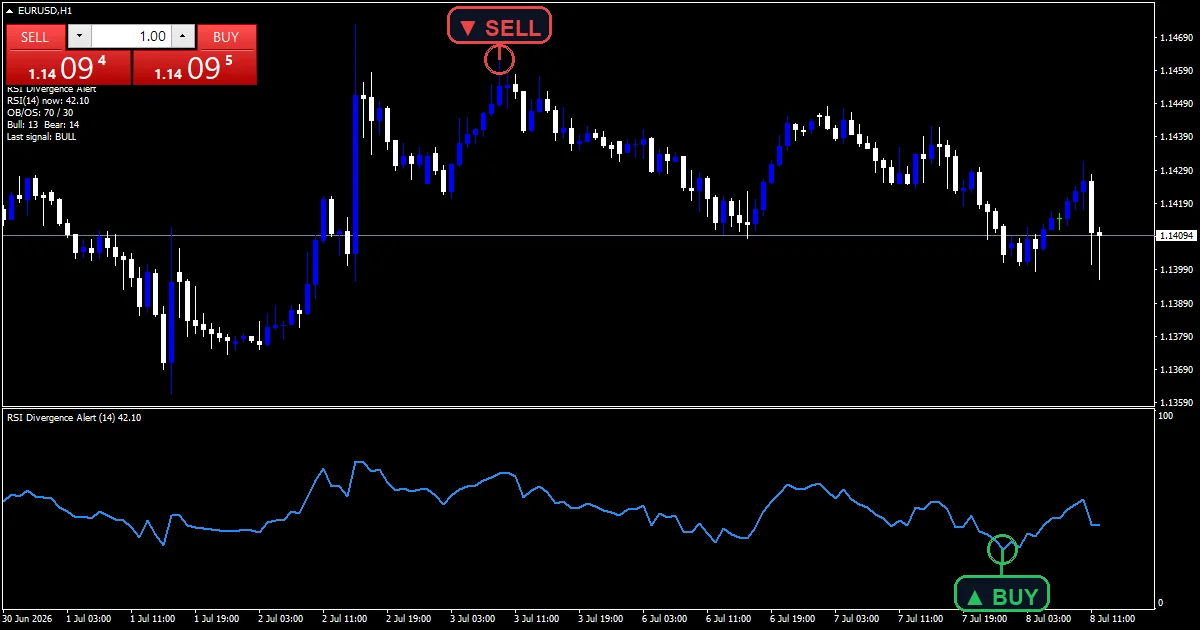Click the RSI scale value 100

point(1166,415)
